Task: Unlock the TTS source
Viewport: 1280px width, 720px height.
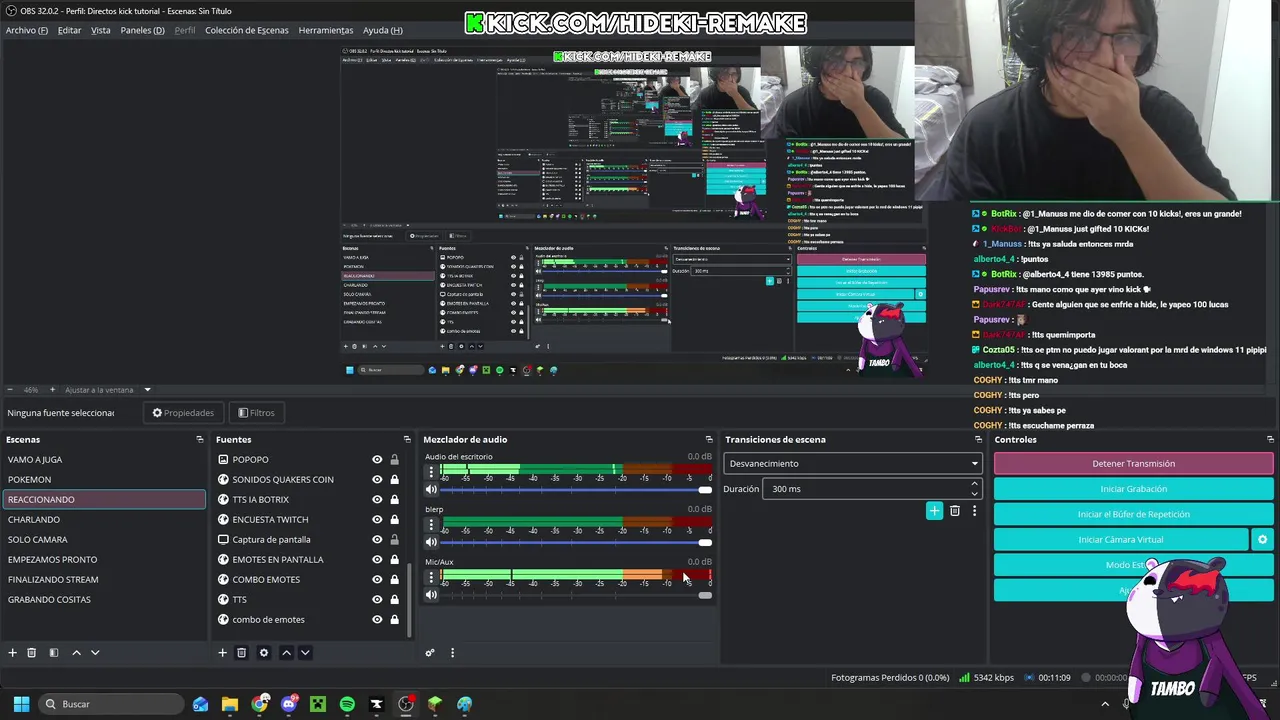Action: [394, 600]
